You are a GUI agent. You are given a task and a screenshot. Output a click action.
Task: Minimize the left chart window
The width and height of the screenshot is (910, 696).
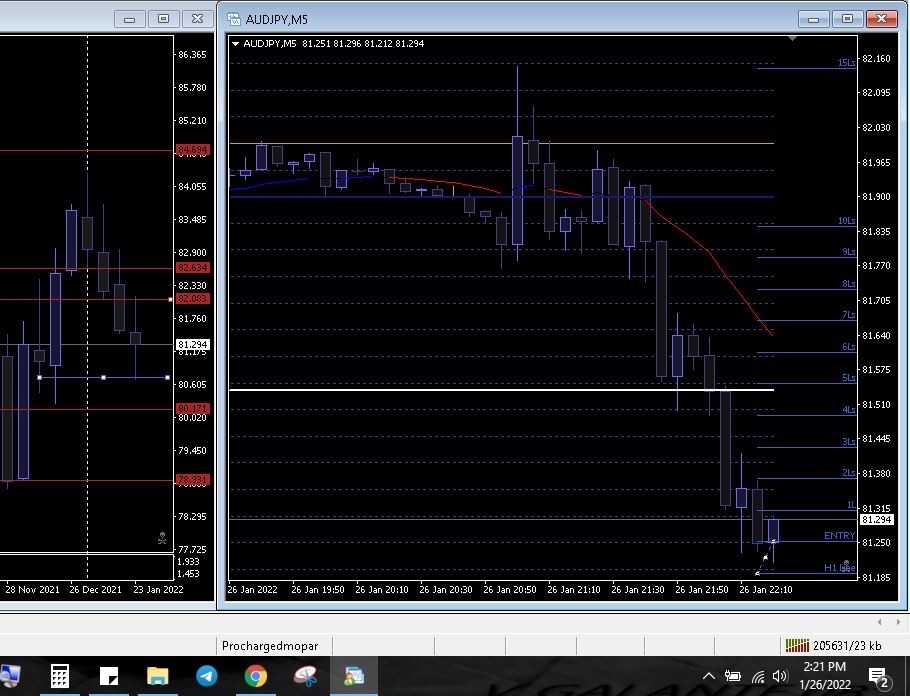129,19
